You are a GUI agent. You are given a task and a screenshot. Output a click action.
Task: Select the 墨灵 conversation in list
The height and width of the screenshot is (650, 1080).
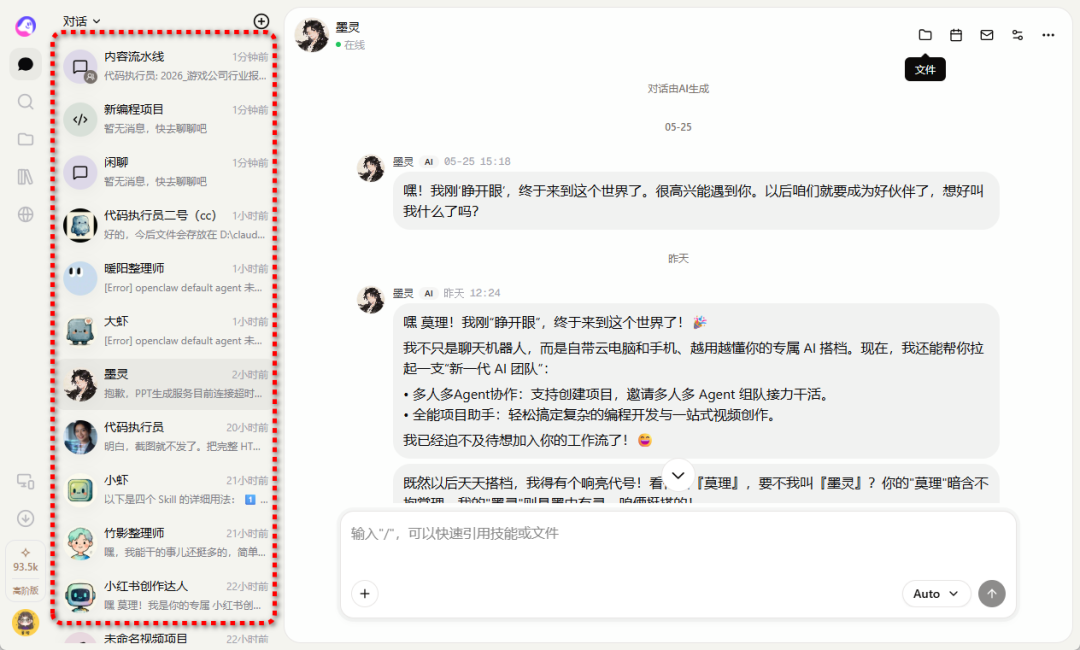coord(165,384)
